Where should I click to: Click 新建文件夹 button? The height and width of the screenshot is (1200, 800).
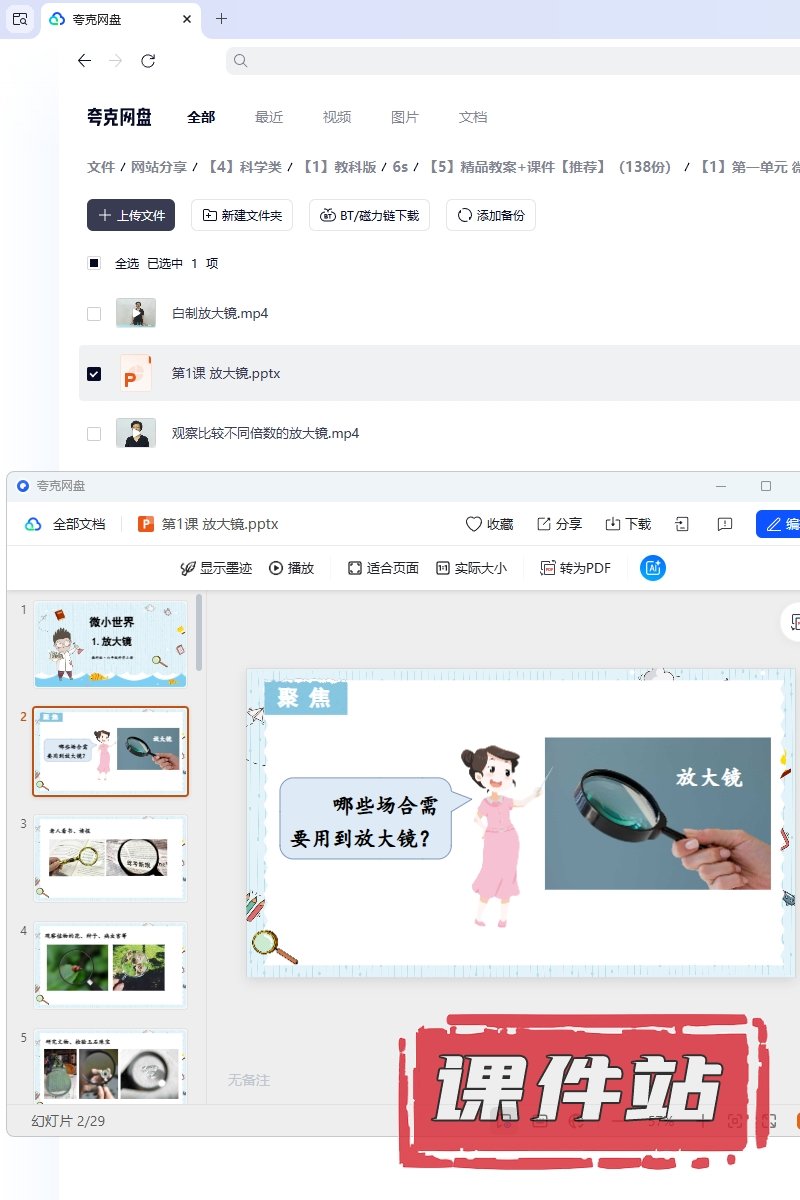(x=241, y=215)
